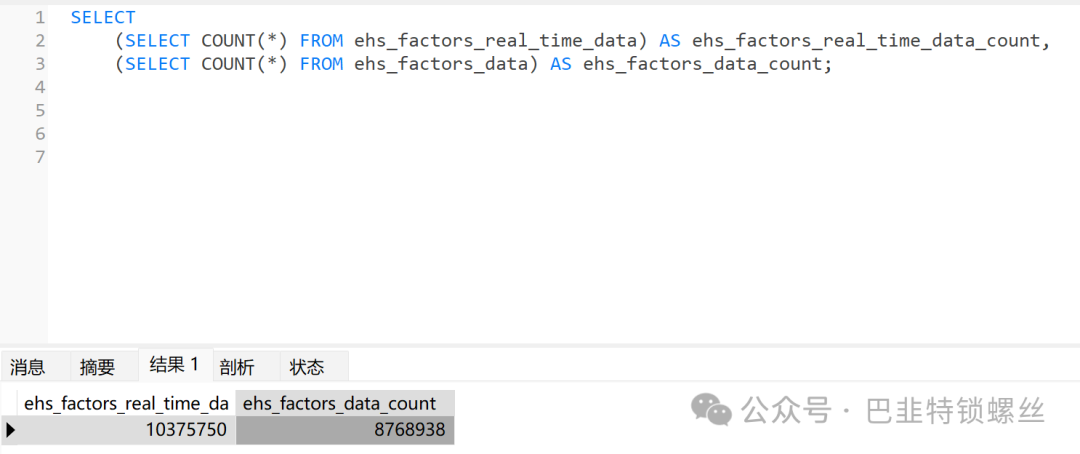Image resolution: width=1080 pixels, height=454 pixels.
Task: Place cursor on the top SELECT keyword
Action: click(103, 17)
